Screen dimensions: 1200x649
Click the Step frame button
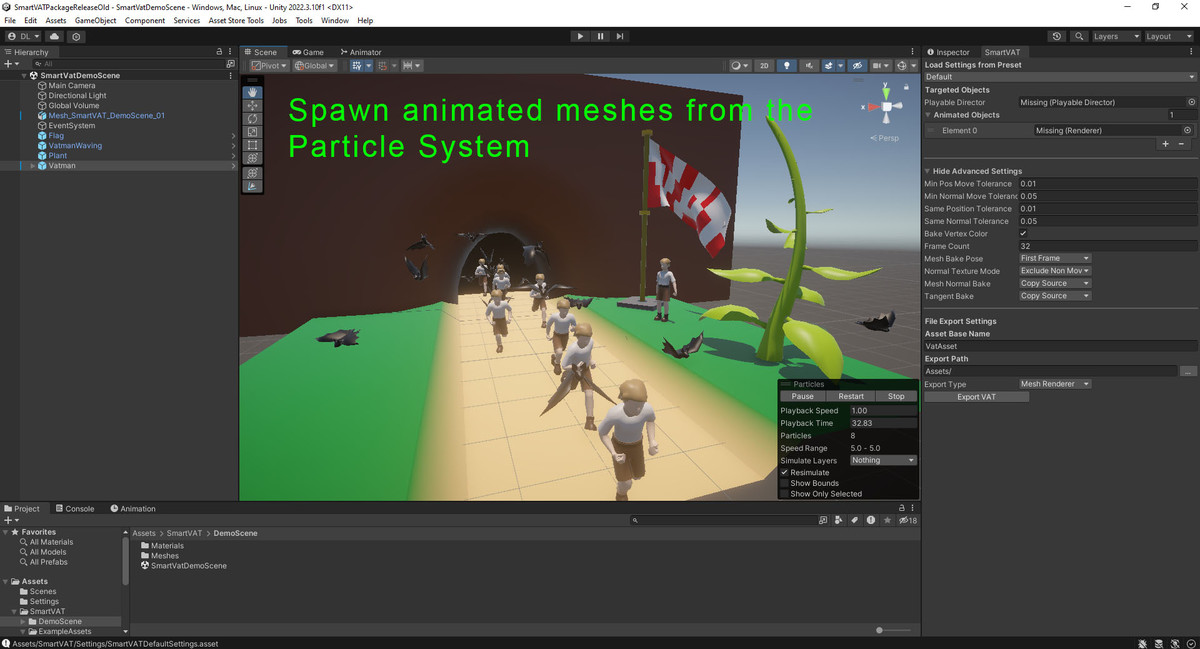(x=620, y=36)
